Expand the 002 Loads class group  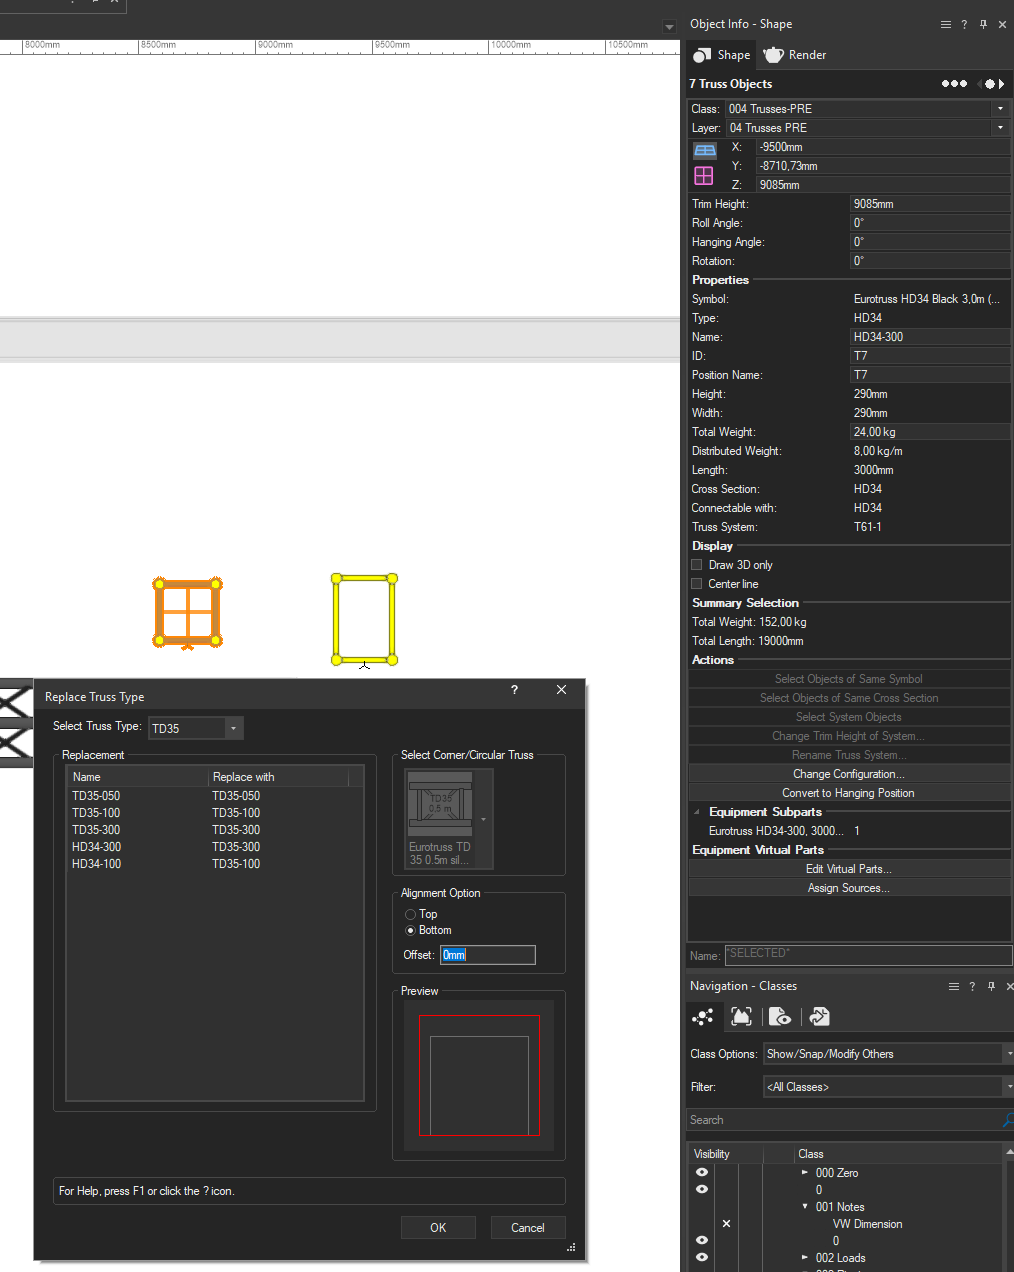click(805, 1257)
